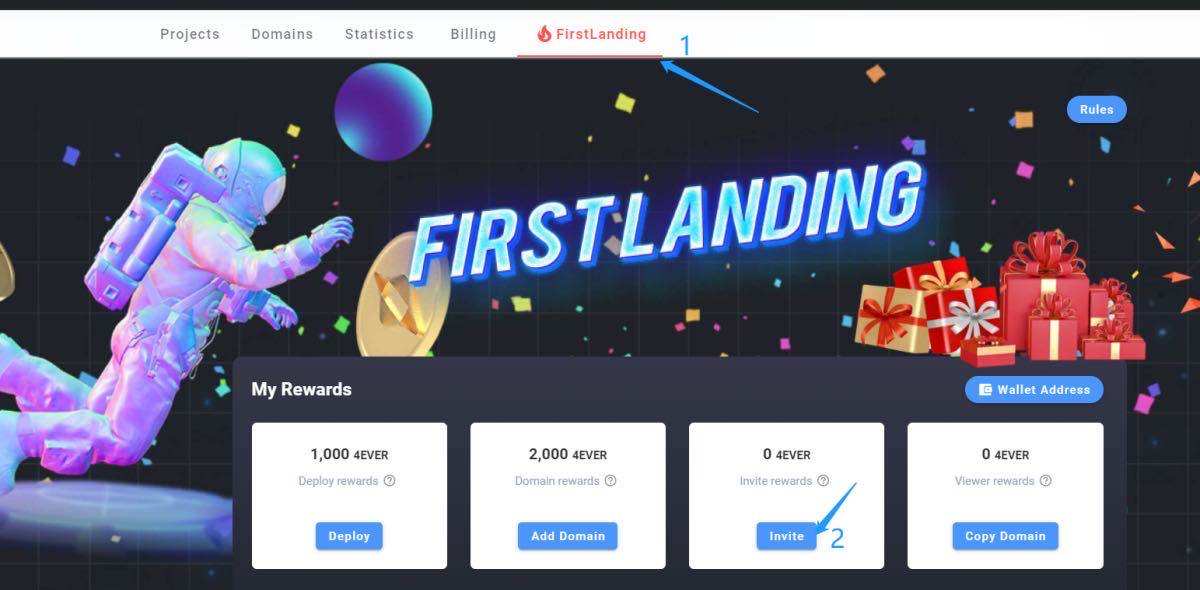
Task: Open the Rules button
Action: [x=1096, y=110]
